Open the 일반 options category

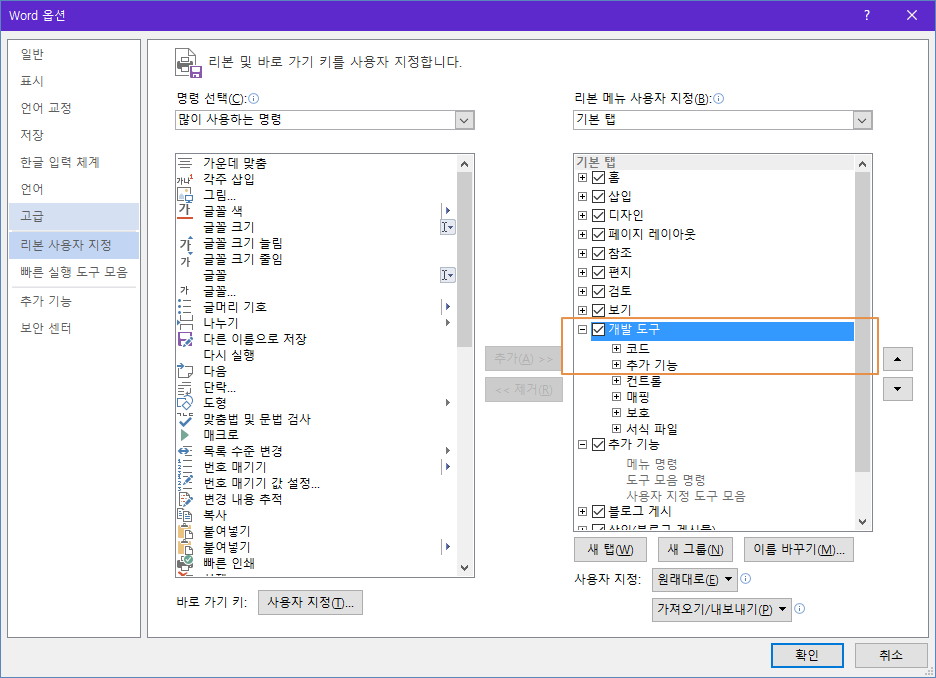click(x=74, y=54)
